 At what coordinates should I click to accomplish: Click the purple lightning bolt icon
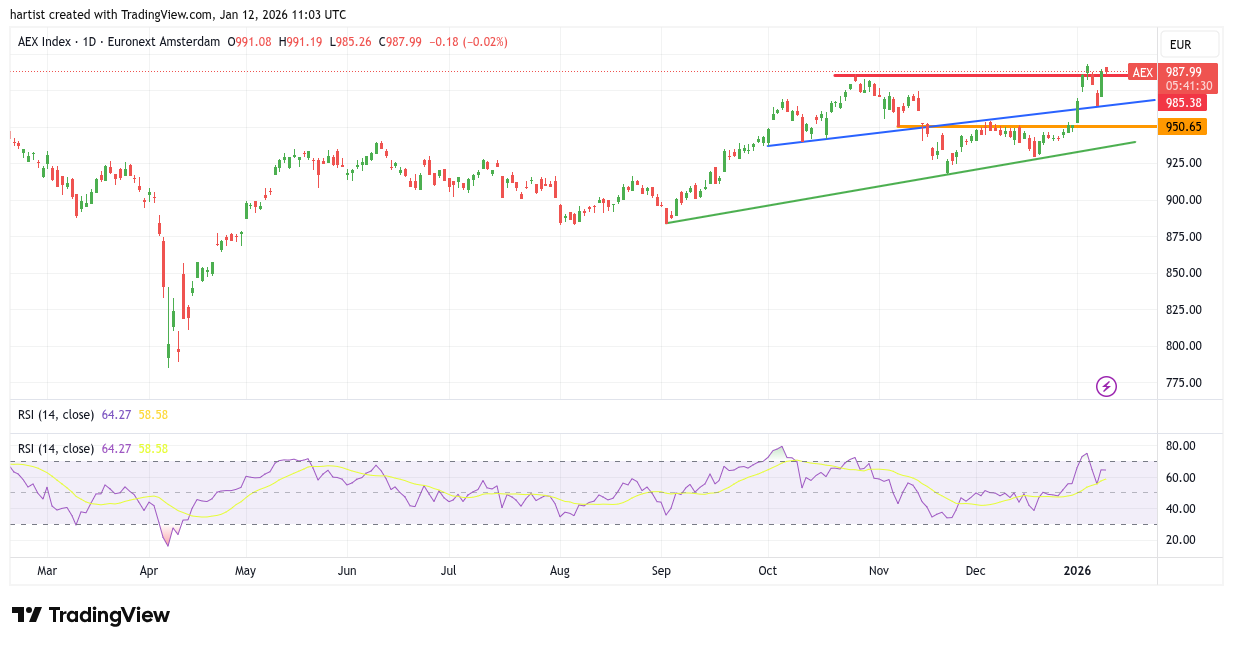1106,386
